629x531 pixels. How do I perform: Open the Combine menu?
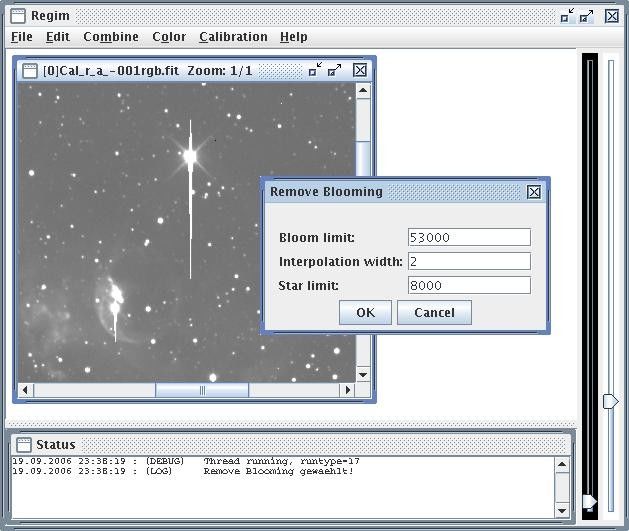click(x=111, y=37)
